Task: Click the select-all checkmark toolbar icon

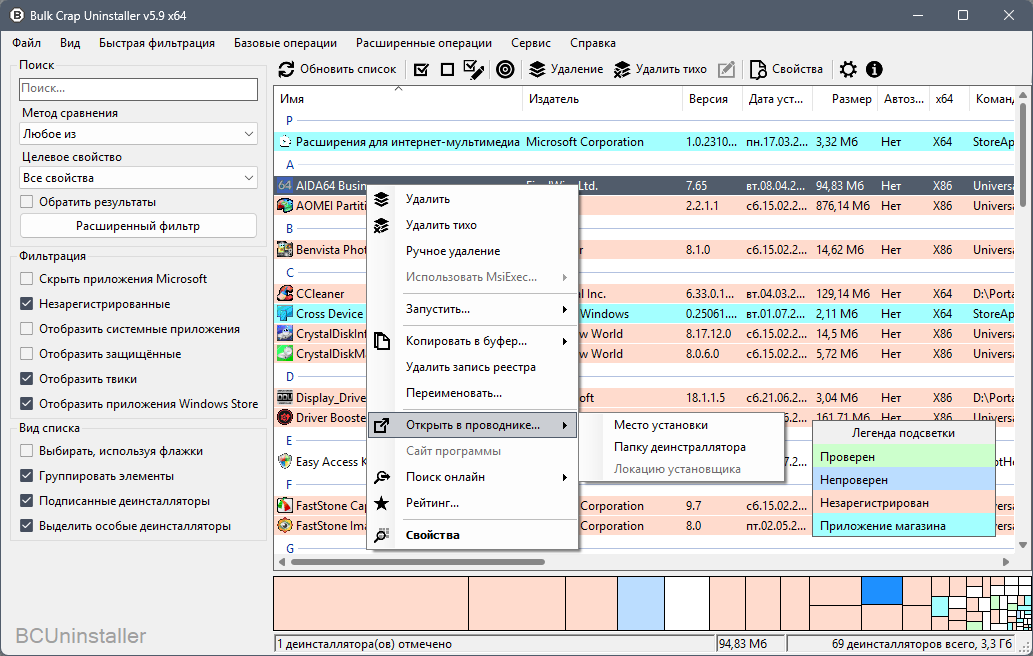Action: [421, 69]
